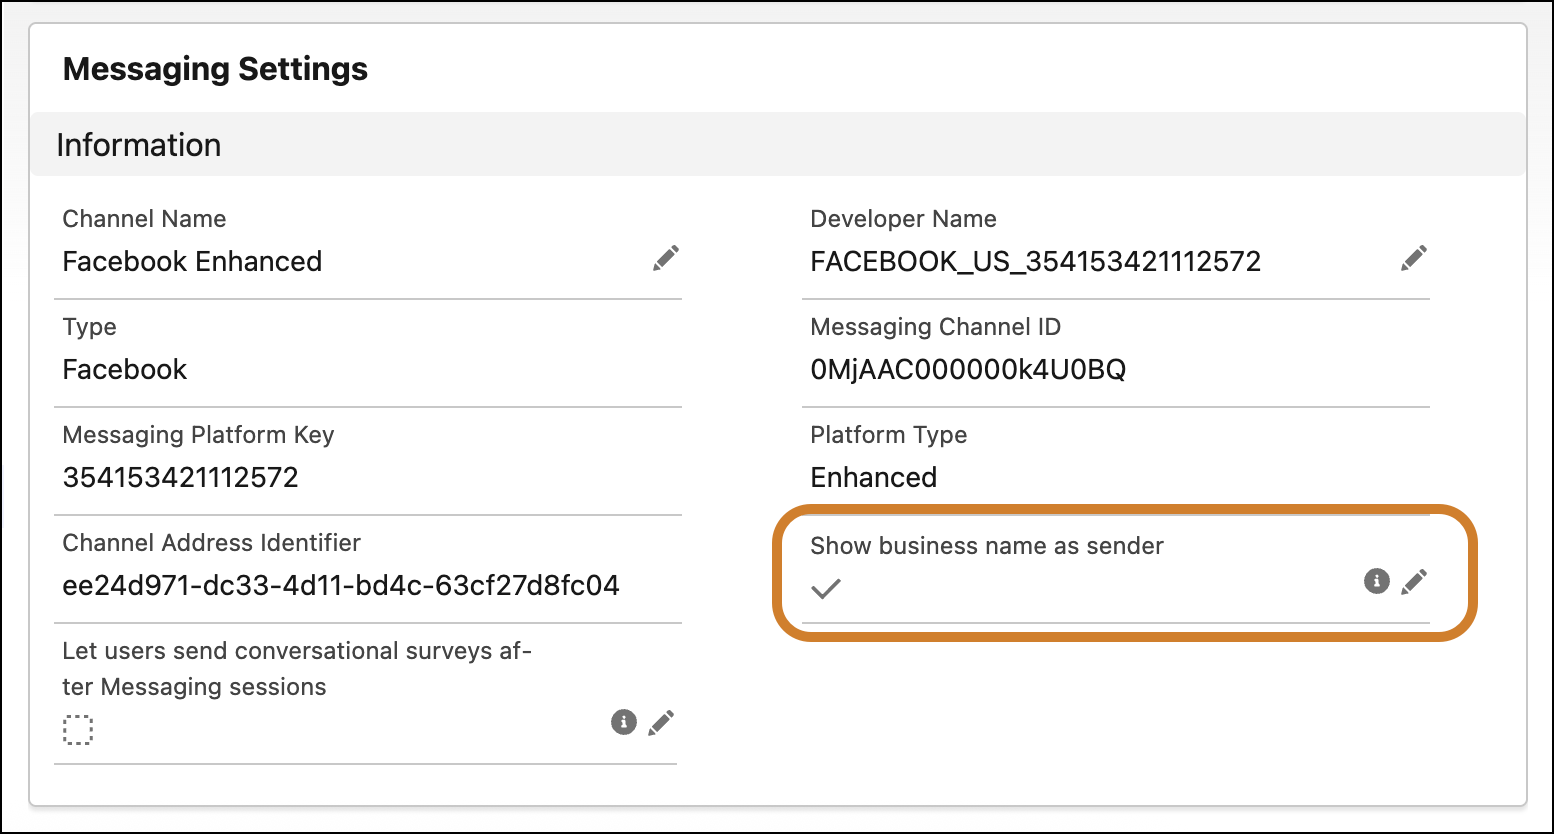Show info for conversational surveys setting
The height and width of the screenshot is (834, 1554).
(624, 722)
